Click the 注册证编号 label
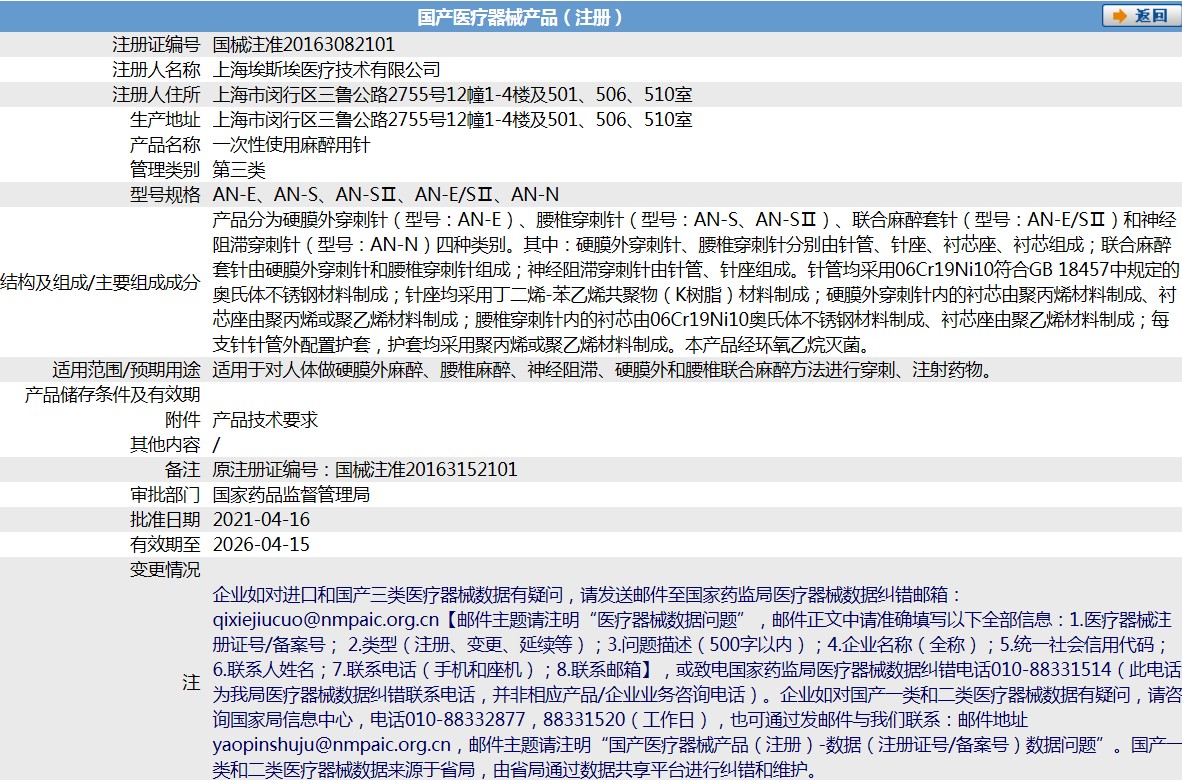This screenshot has width=1182, height=780. 156,44
